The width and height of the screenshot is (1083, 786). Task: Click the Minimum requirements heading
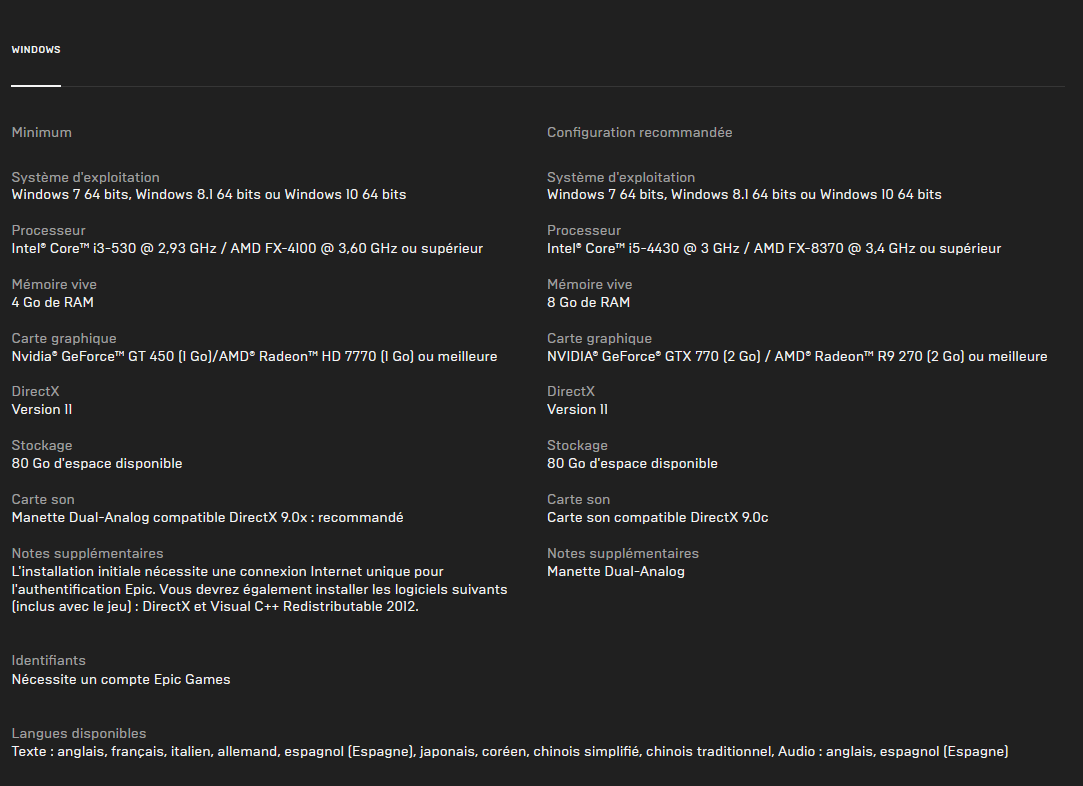41,133
